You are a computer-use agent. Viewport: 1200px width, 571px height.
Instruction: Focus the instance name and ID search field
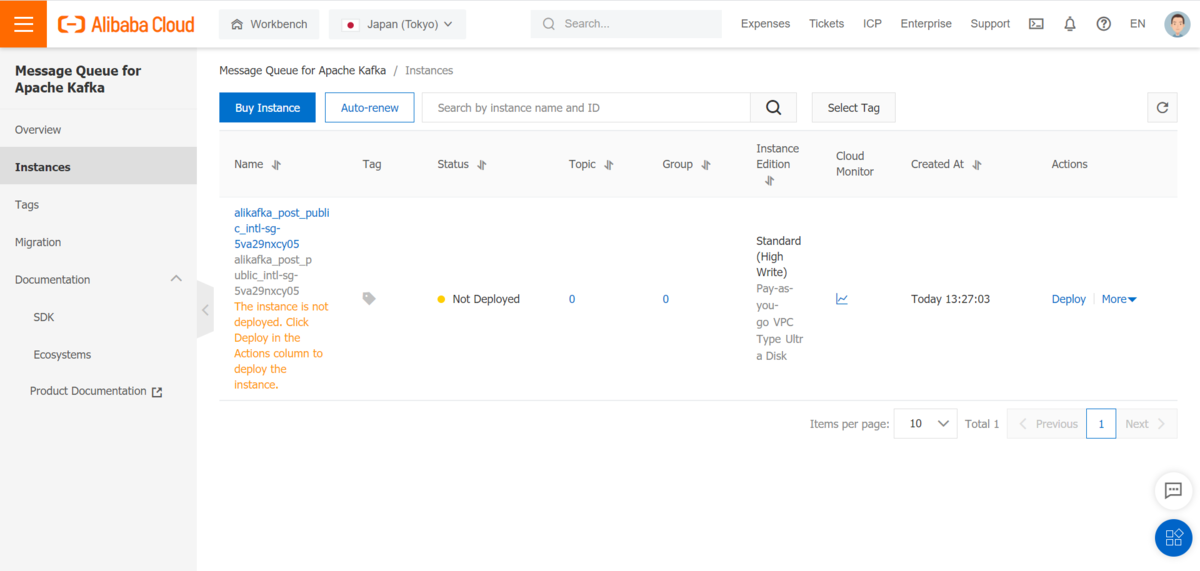(x=586, y=108)
